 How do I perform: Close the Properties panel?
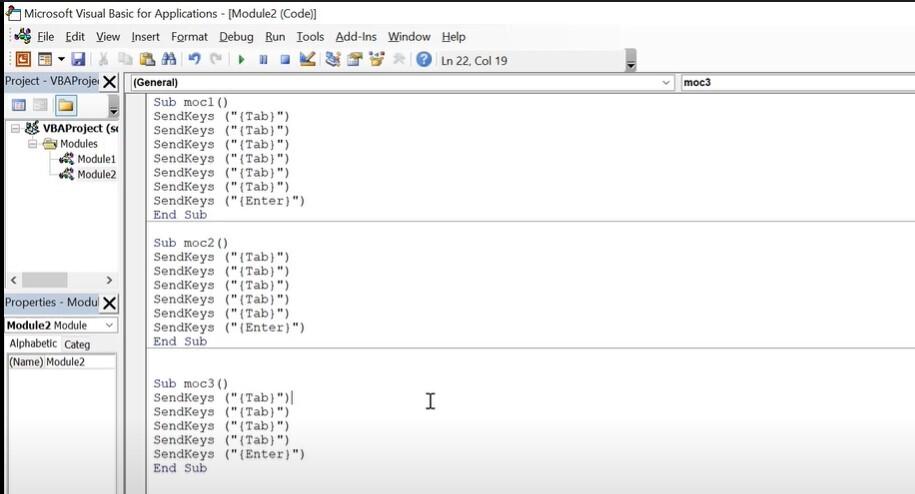pos(109,303)
